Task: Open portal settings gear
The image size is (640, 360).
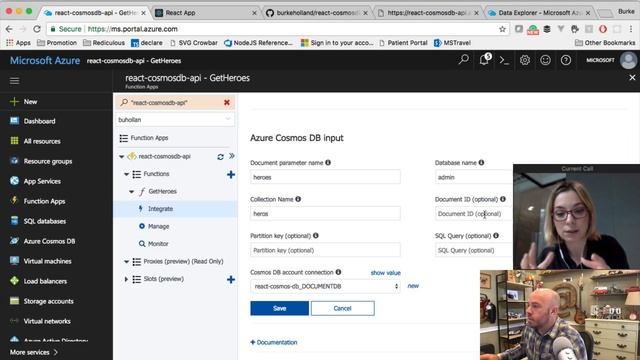Action: pos(525,60)
